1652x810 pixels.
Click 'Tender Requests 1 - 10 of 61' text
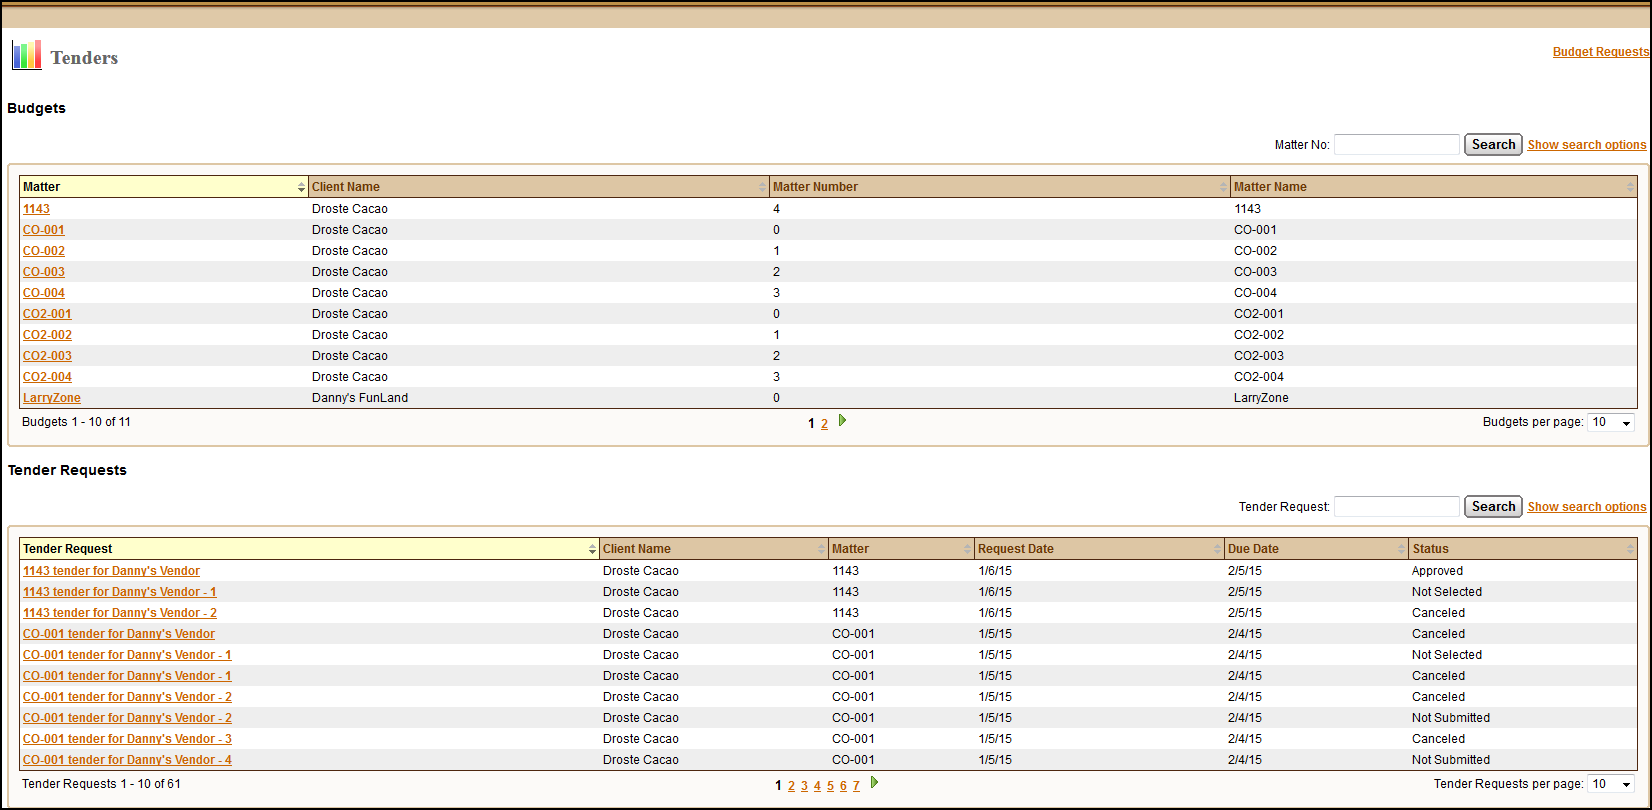[x=101, y=784]
